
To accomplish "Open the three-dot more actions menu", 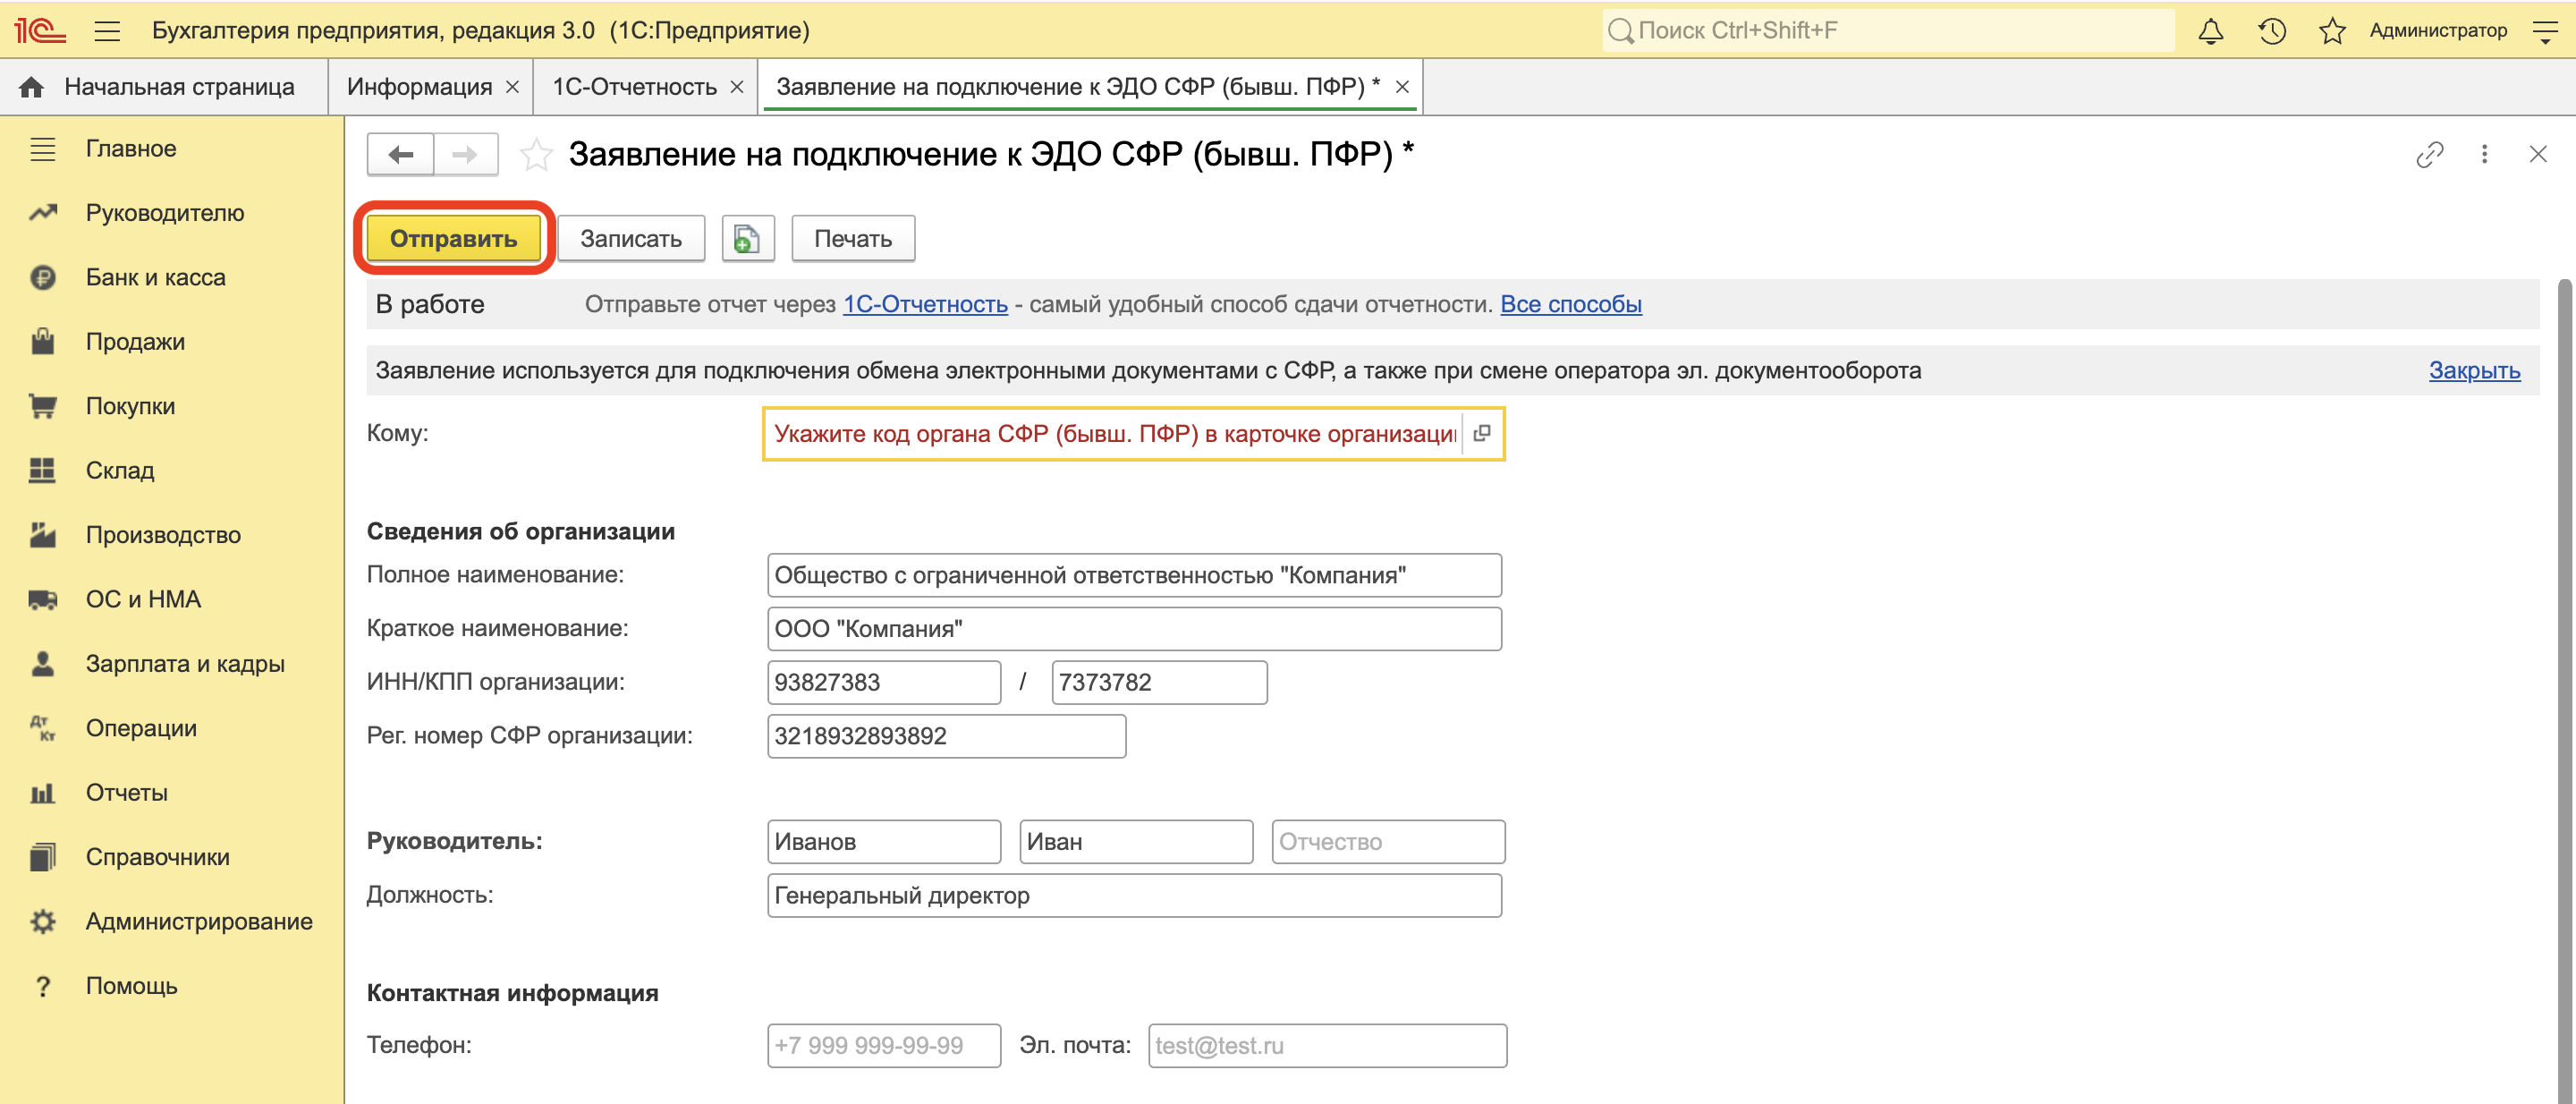I will (x=2484, y=155).
